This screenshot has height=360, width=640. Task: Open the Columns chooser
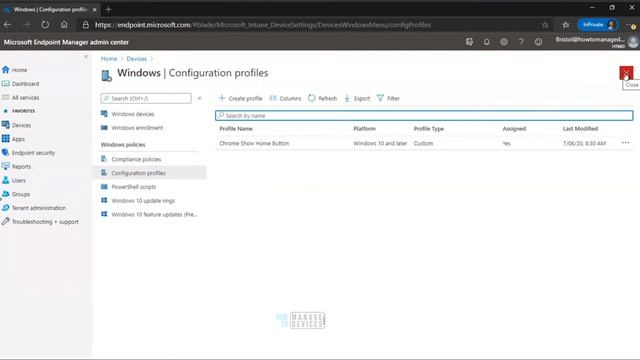pos(285,98)
